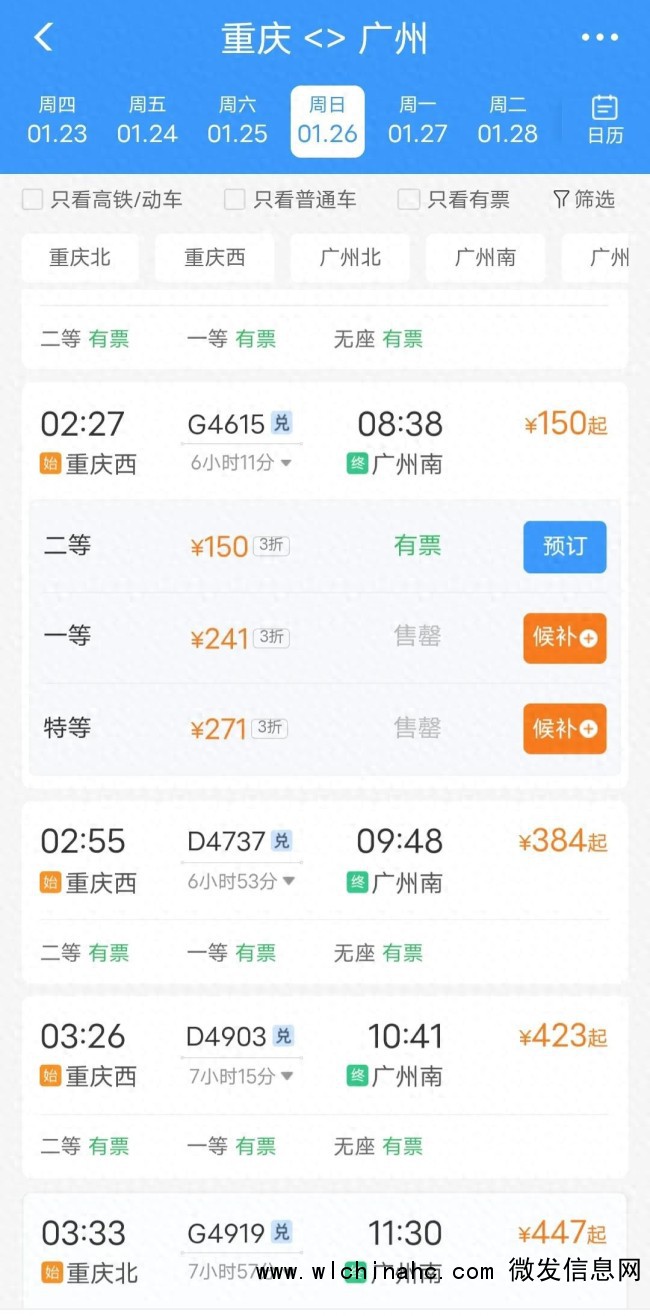650x1316 pixels.
Task: Tap 候补+ for the sold-out first class seat
Action: pos(564,637)
